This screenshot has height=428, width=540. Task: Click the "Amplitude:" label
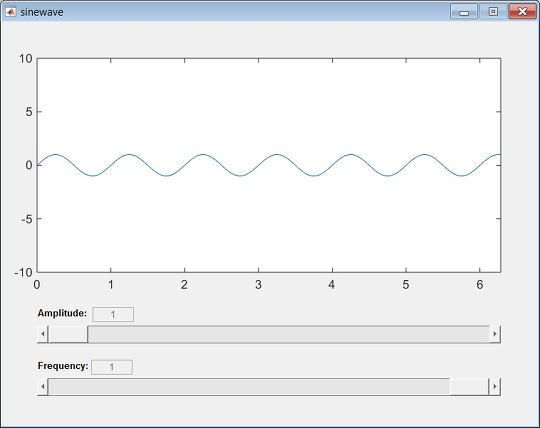click(x=62, y=313)
